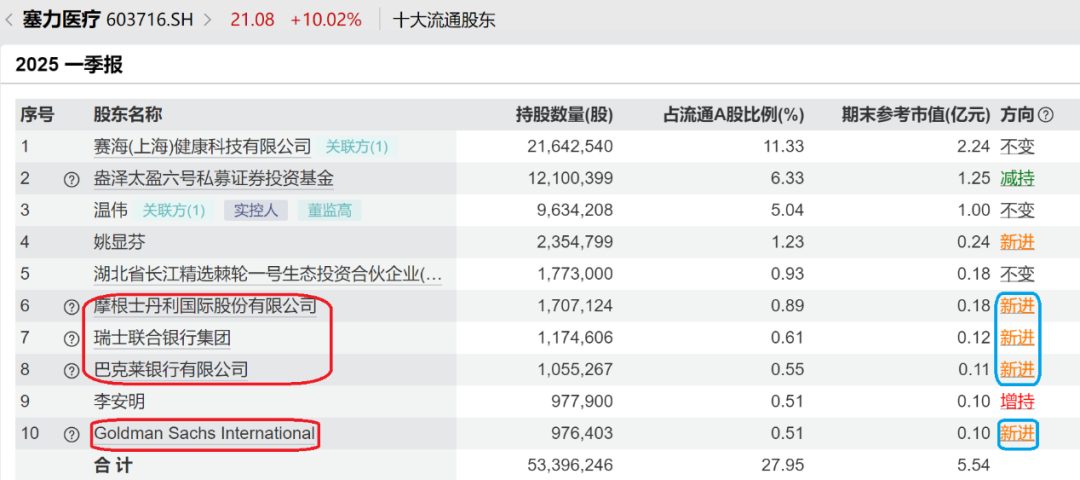Screen dimensions: 1080x480
Task: Click 关联方(1) tag for 赛海 row
Action: [x=357, y=147]
